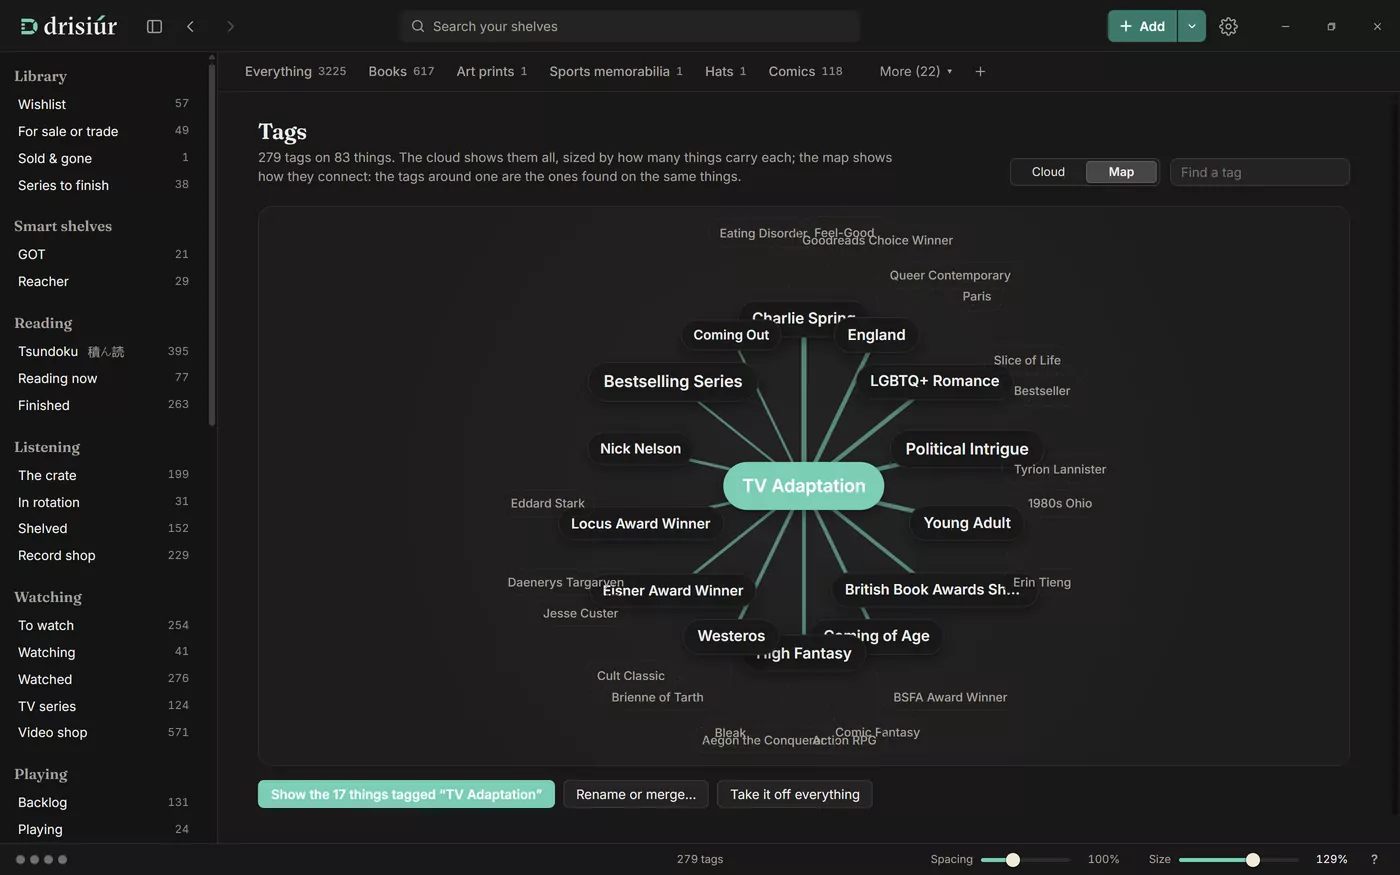Open settings gear icon

pyautogui.click(x=1228, y=26)
